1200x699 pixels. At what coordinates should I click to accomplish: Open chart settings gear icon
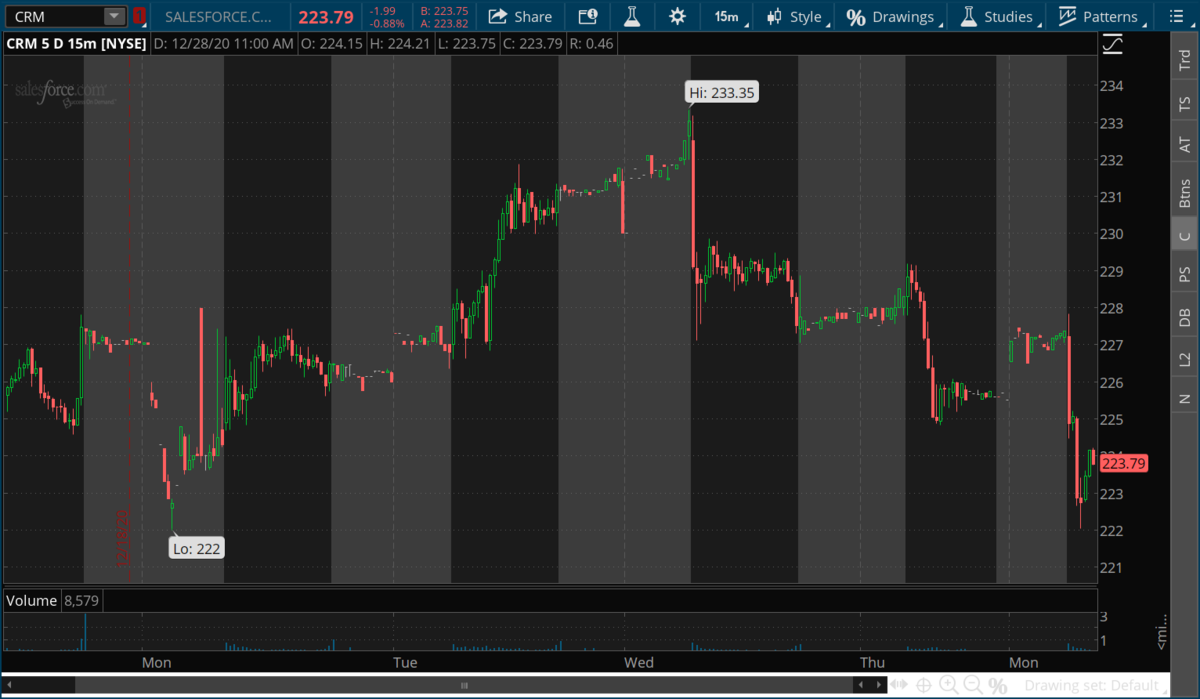pos(677,17)
